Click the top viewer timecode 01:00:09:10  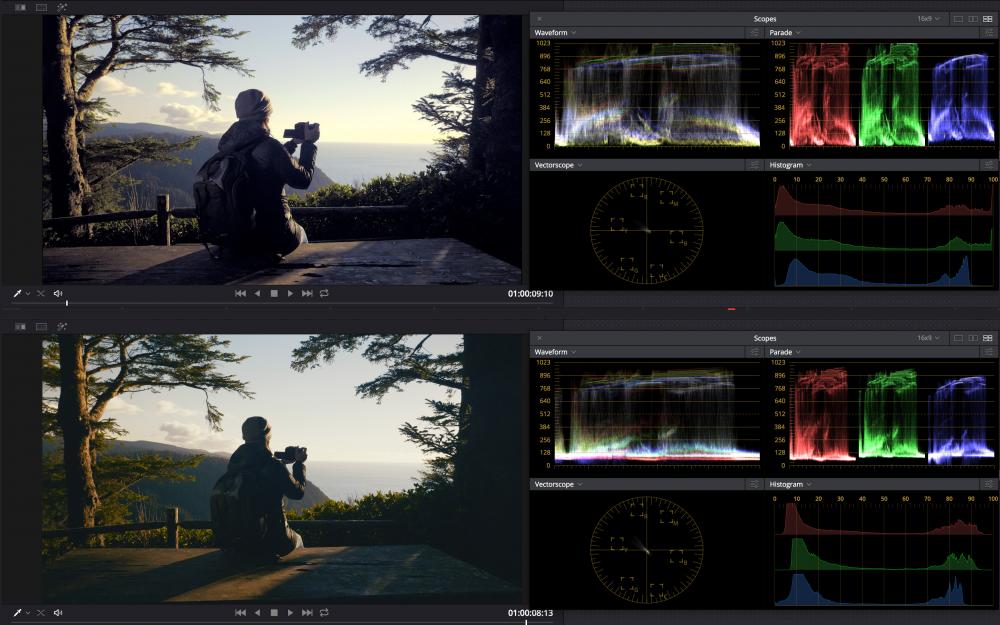(x=530, y=294)
